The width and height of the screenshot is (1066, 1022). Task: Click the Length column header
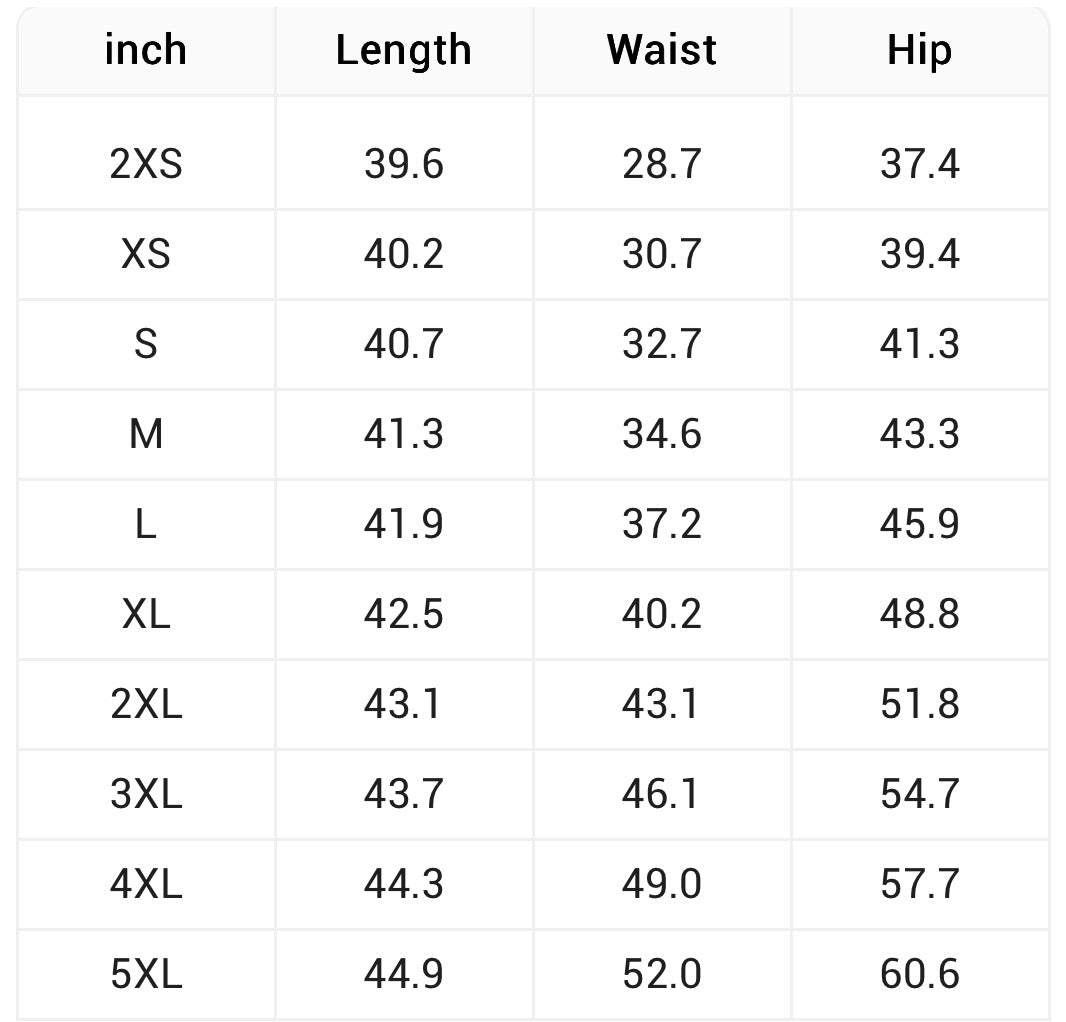pos(403,50)
